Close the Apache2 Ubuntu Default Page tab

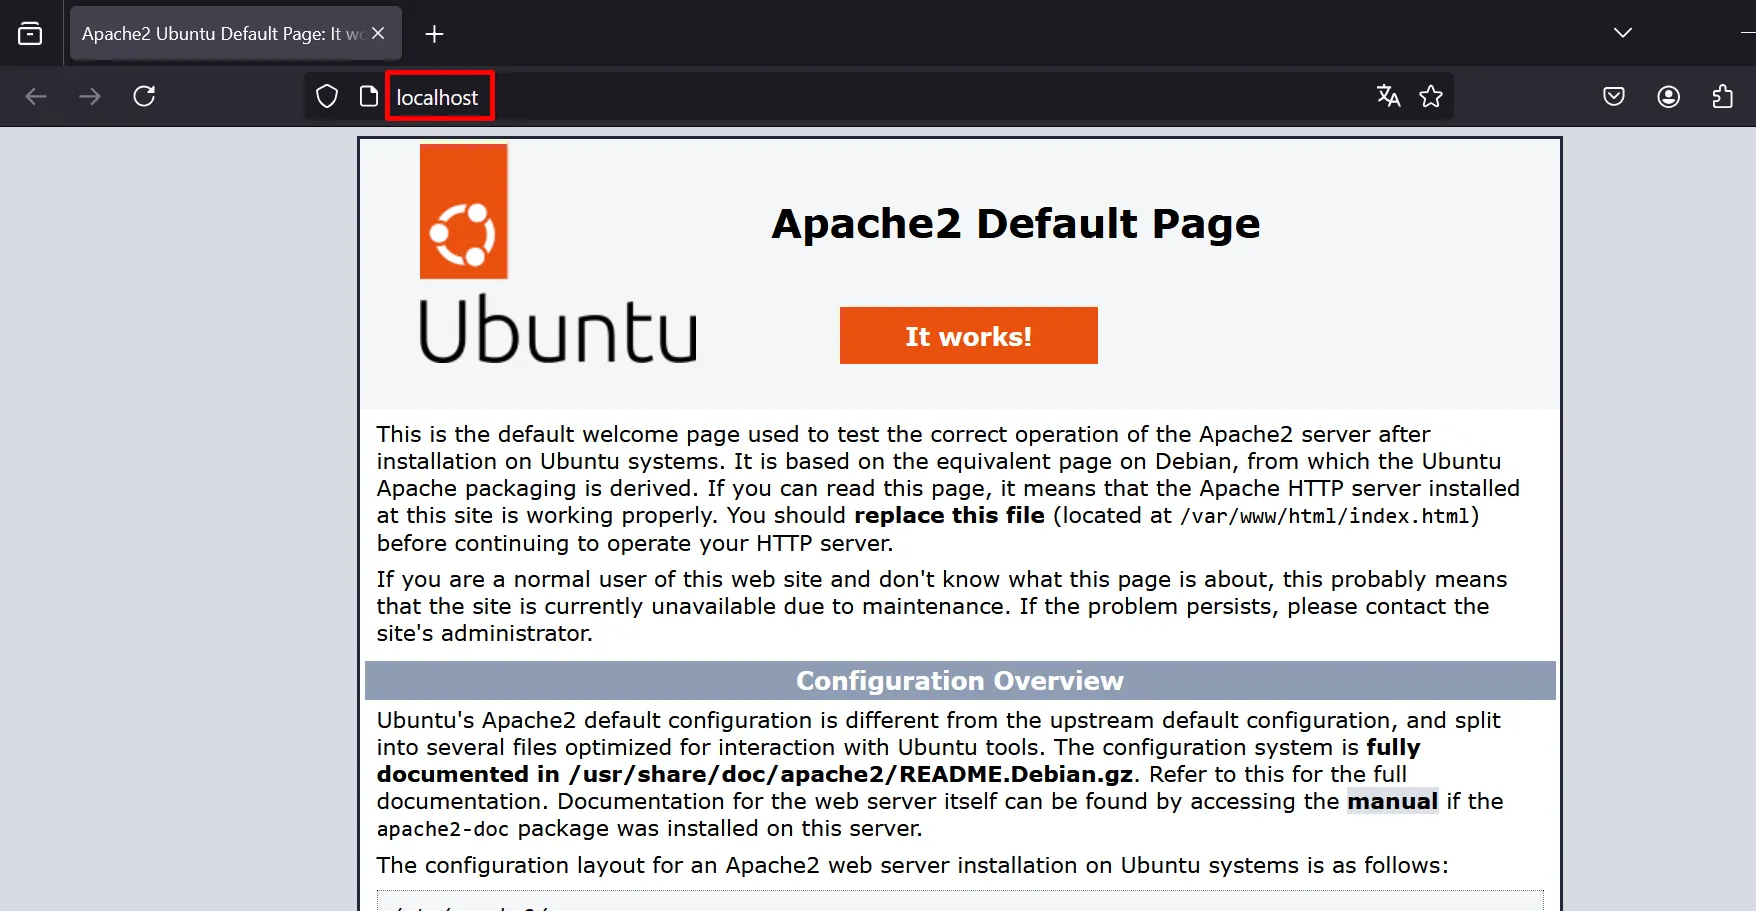378,33
